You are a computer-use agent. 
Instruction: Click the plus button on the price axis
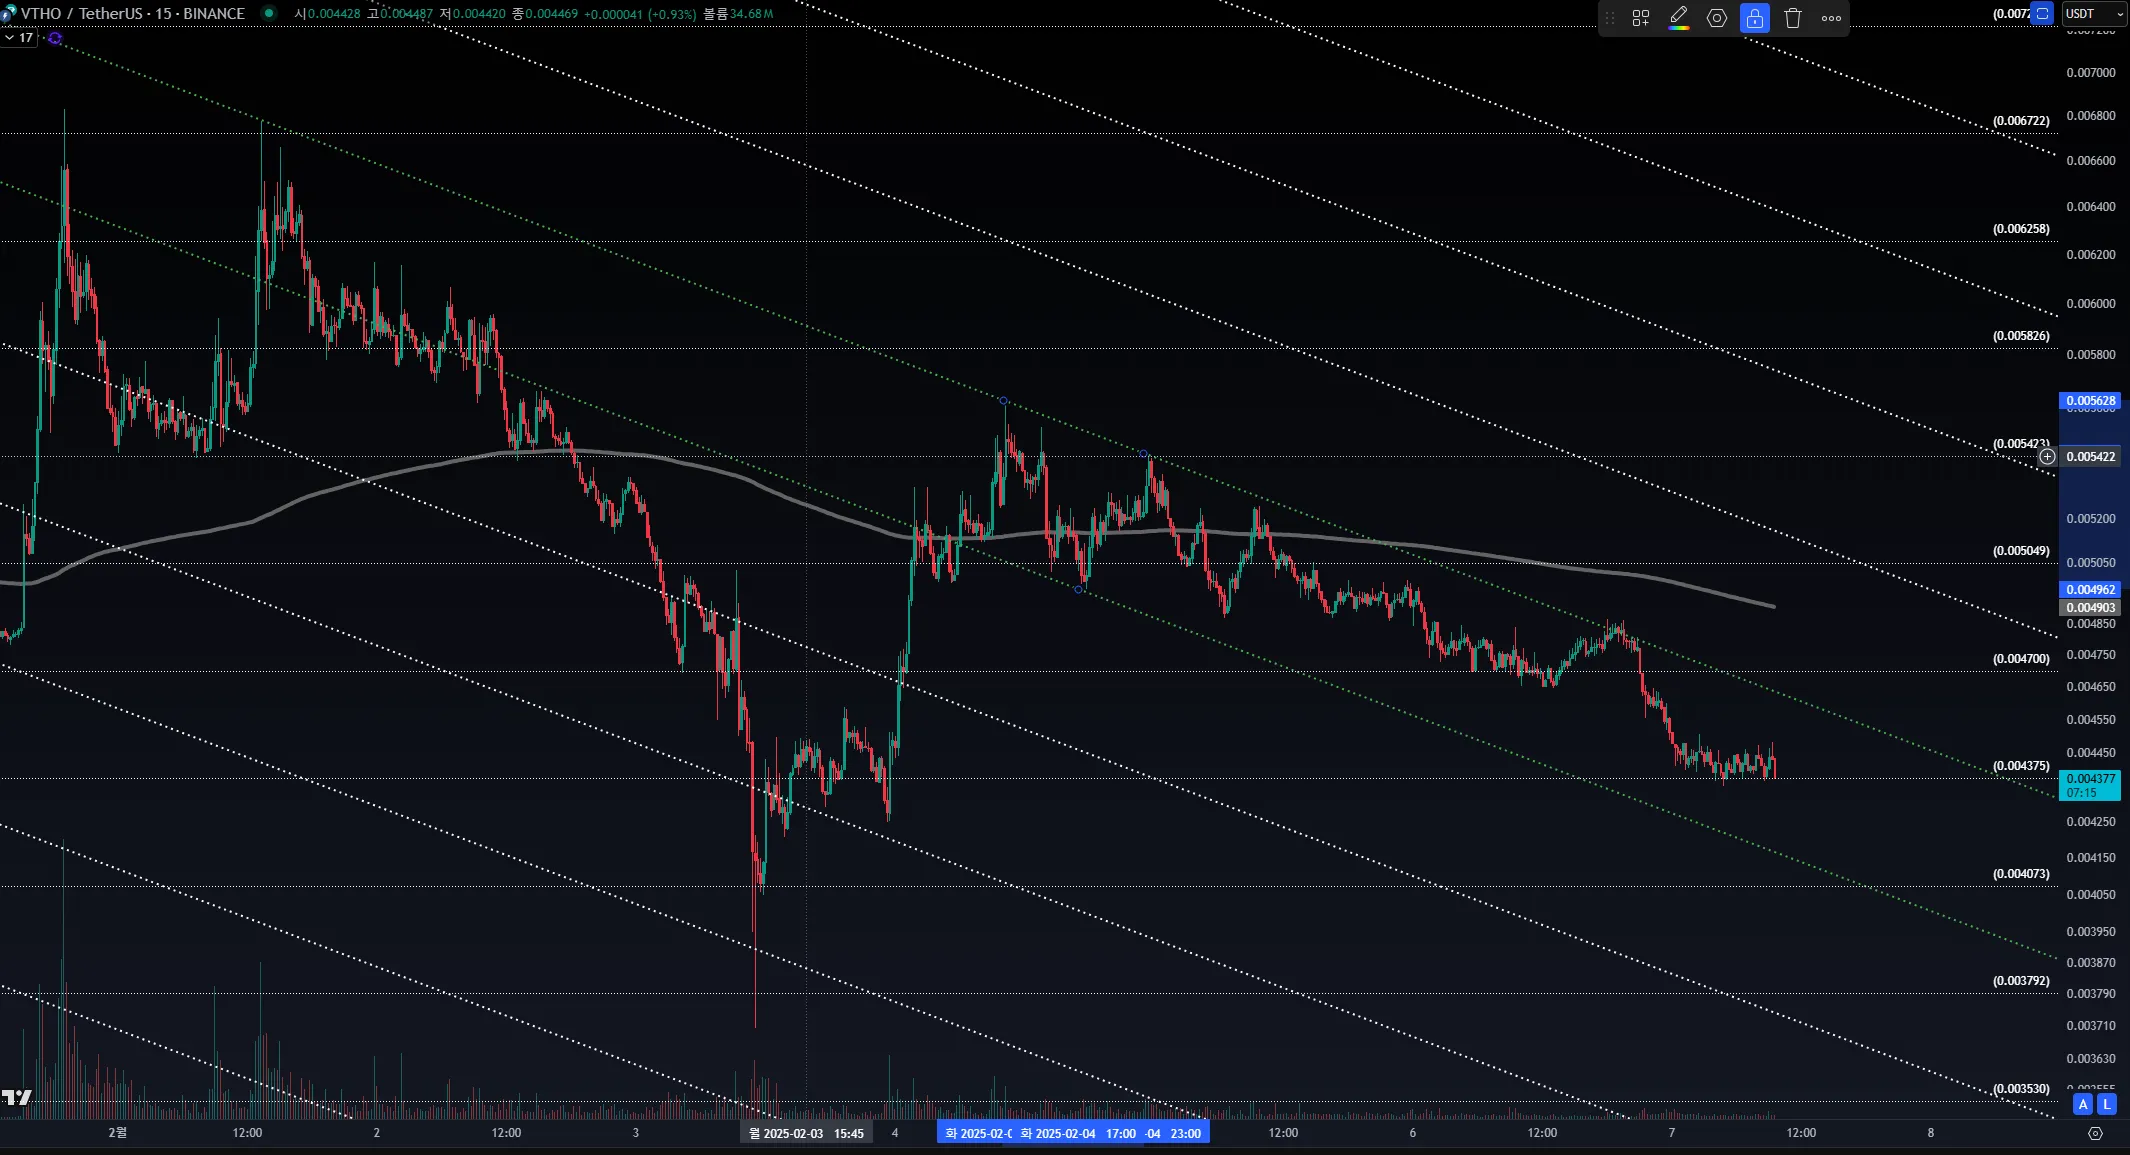(2048, 456)
